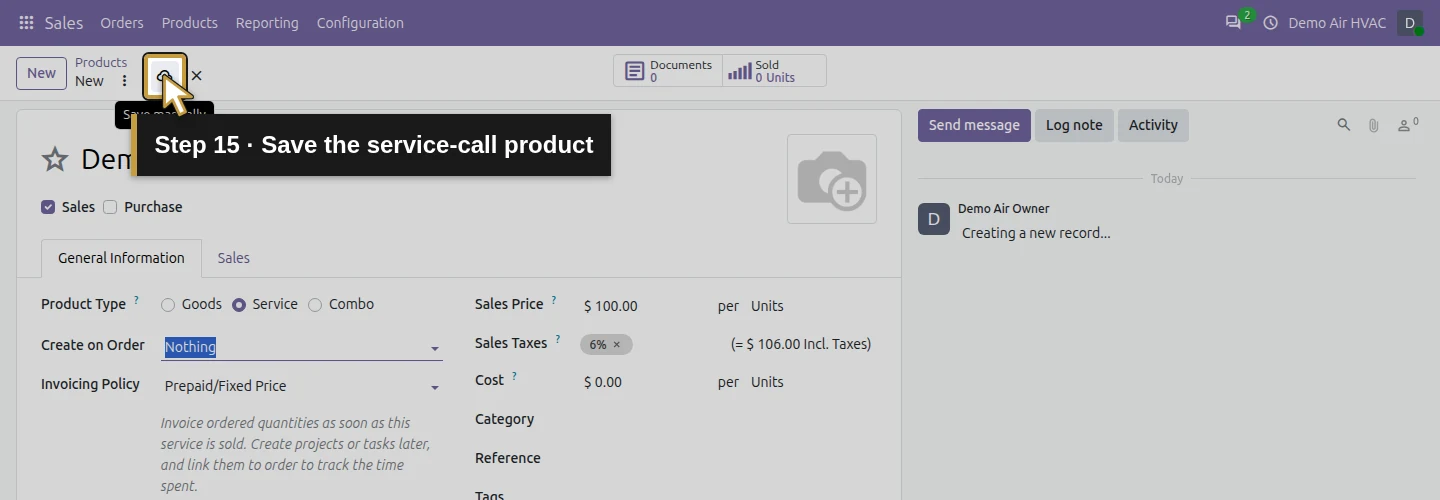Image resolution: width=1440 pixels, height=500 pixels.
Task: Show Cost help tooltip
Action: tap(514, 377)
